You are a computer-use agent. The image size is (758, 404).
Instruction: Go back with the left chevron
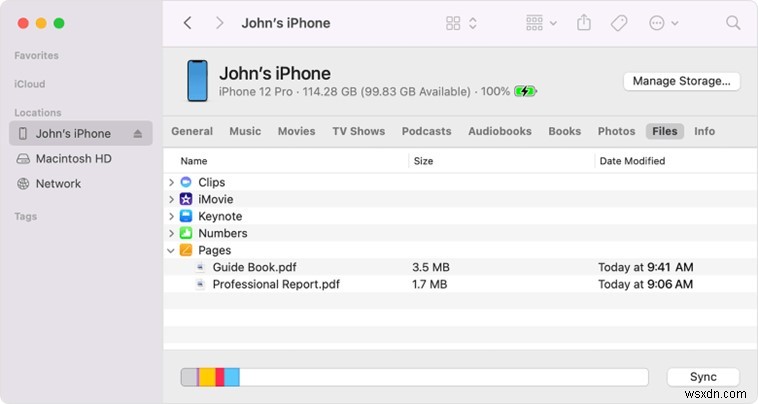(188, 23)
